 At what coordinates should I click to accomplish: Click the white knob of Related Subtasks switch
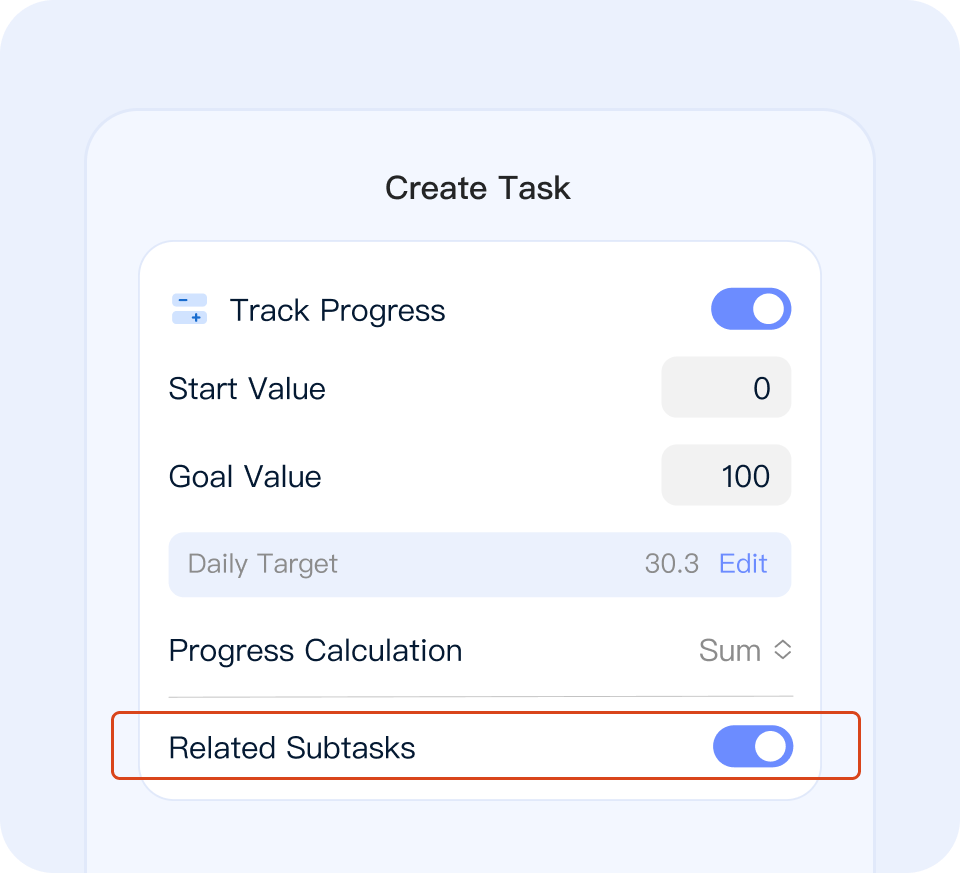click(x=770, y=746)
